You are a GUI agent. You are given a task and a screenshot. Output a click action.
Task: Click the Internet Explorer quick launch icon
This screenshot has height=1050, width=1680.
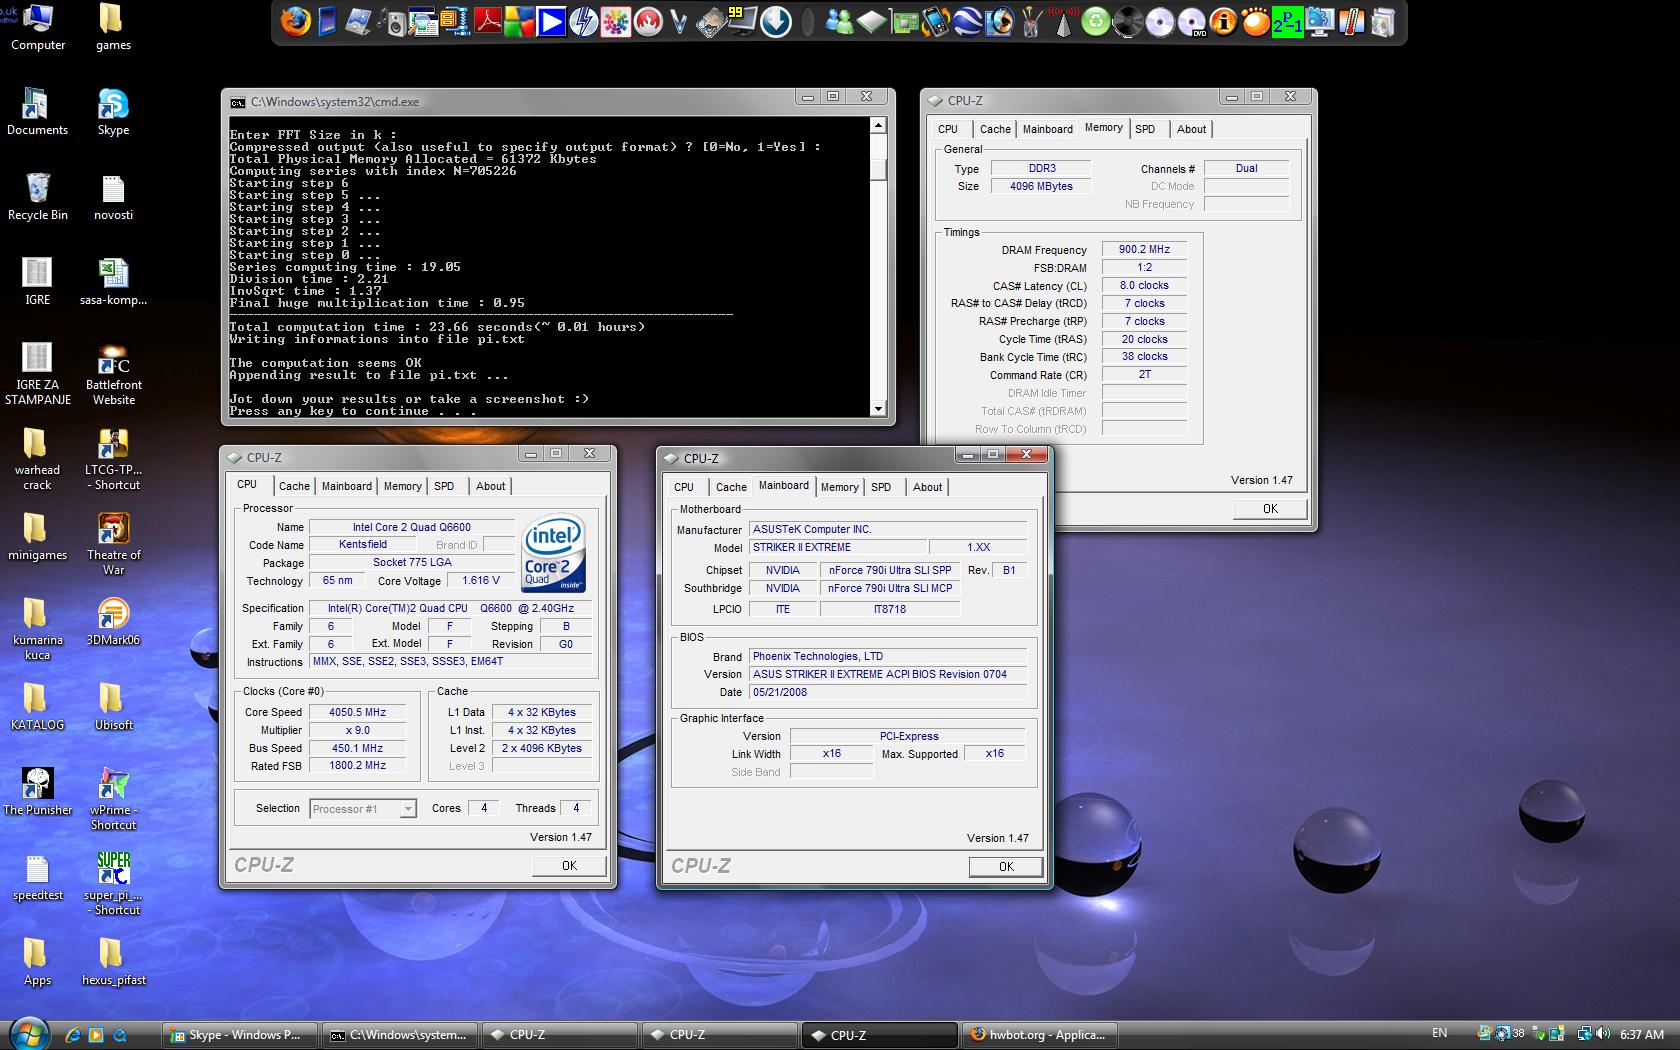point(72,1035)
